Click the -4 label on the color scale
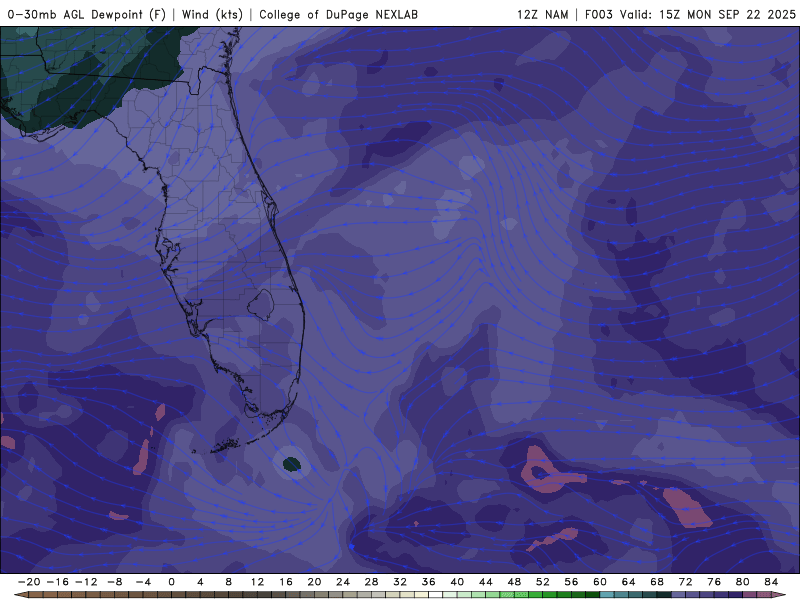 pos(143,582)
